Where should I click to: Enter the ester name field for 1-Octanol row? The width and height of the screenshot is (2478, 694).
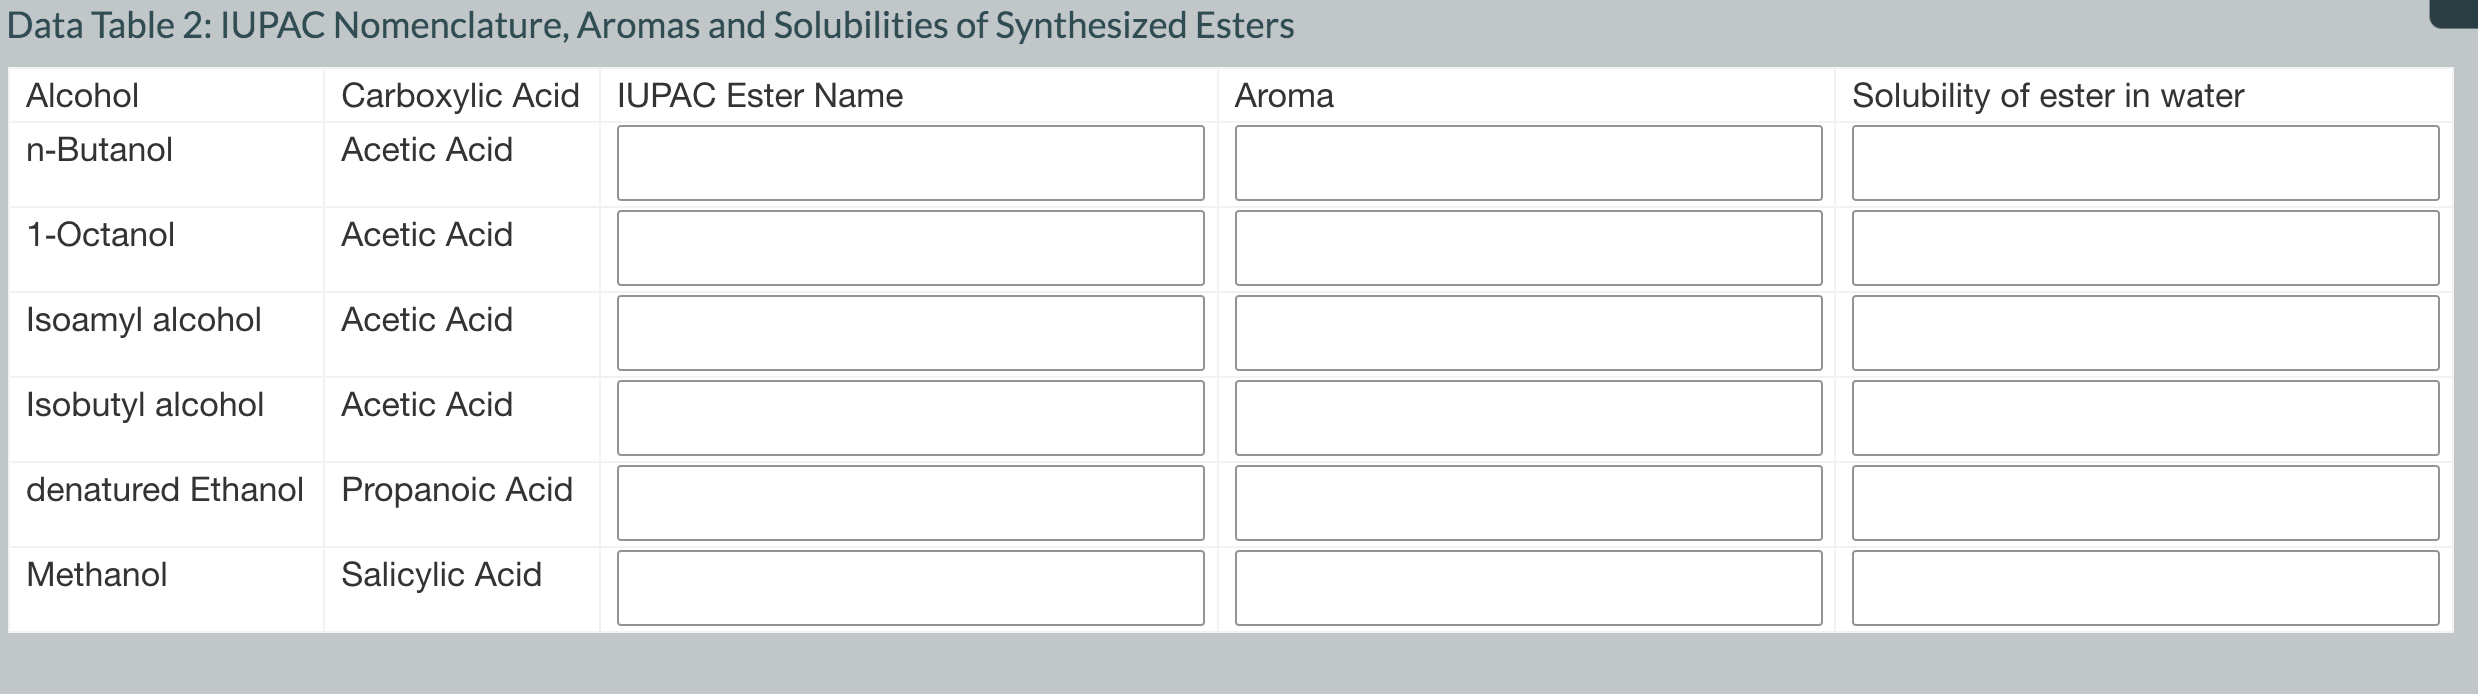pos(911,247)
